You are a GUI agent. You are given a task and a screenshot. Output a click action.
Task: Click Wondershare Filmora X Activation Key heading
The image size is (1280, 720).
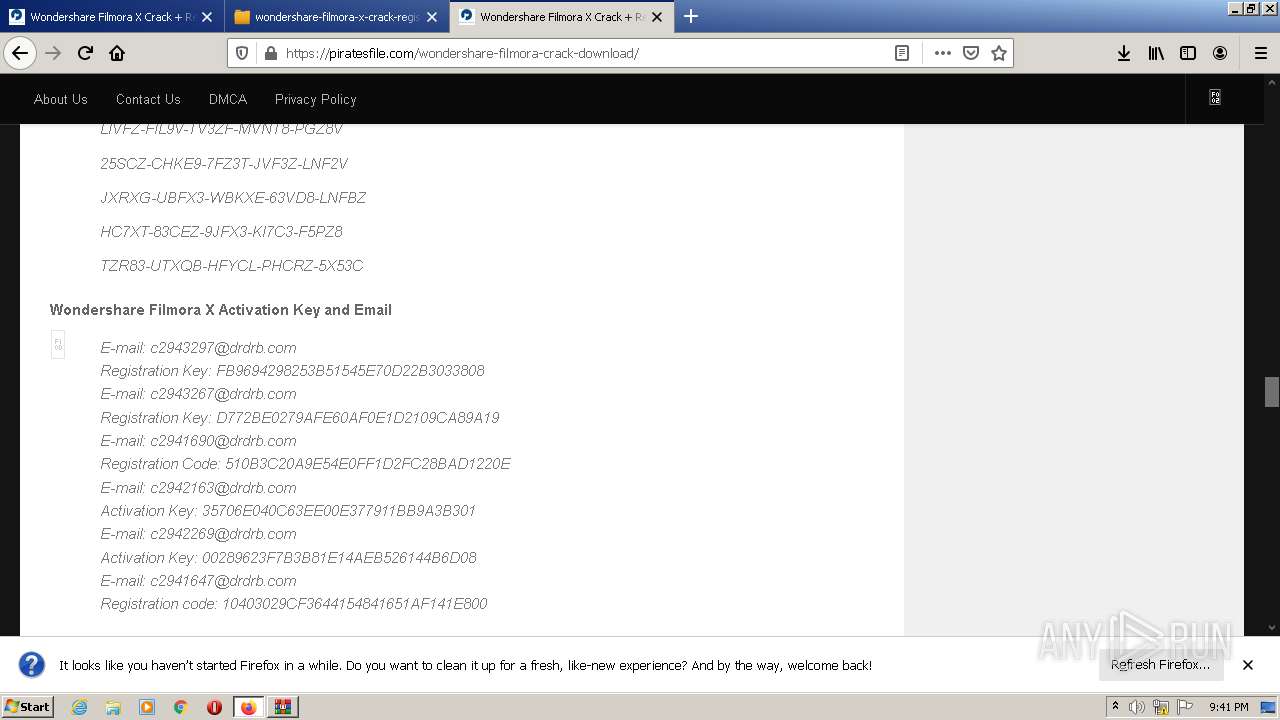[221, 310]
